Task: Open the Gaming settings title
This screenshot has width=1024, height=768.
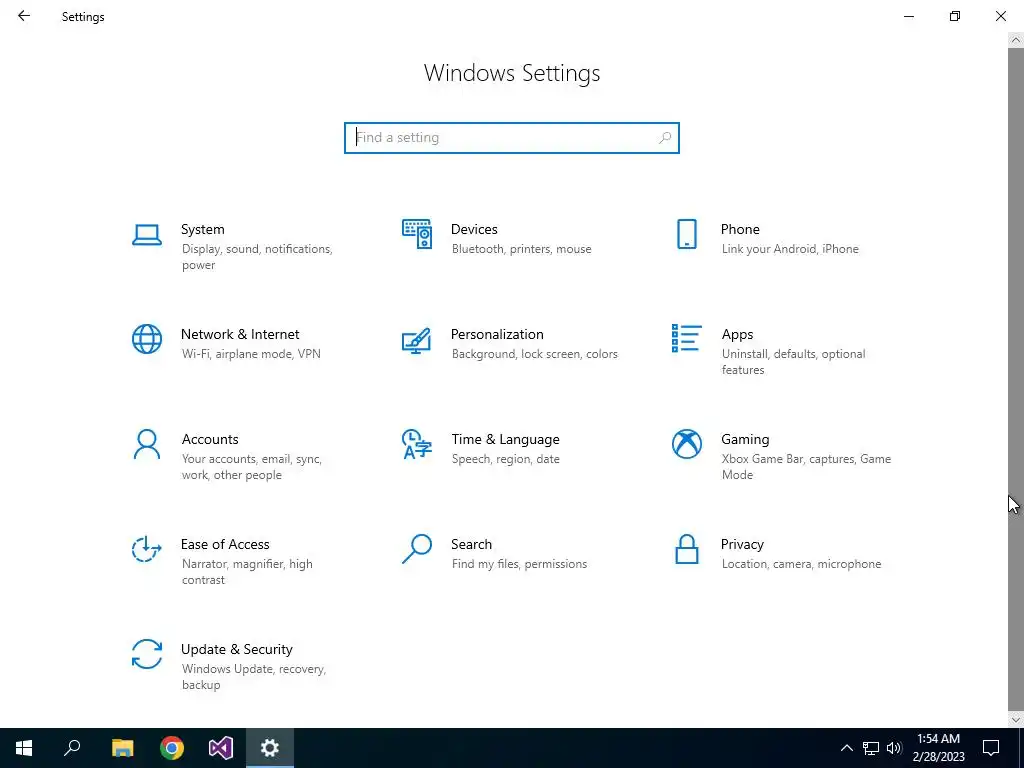Action: click(745, 440)
